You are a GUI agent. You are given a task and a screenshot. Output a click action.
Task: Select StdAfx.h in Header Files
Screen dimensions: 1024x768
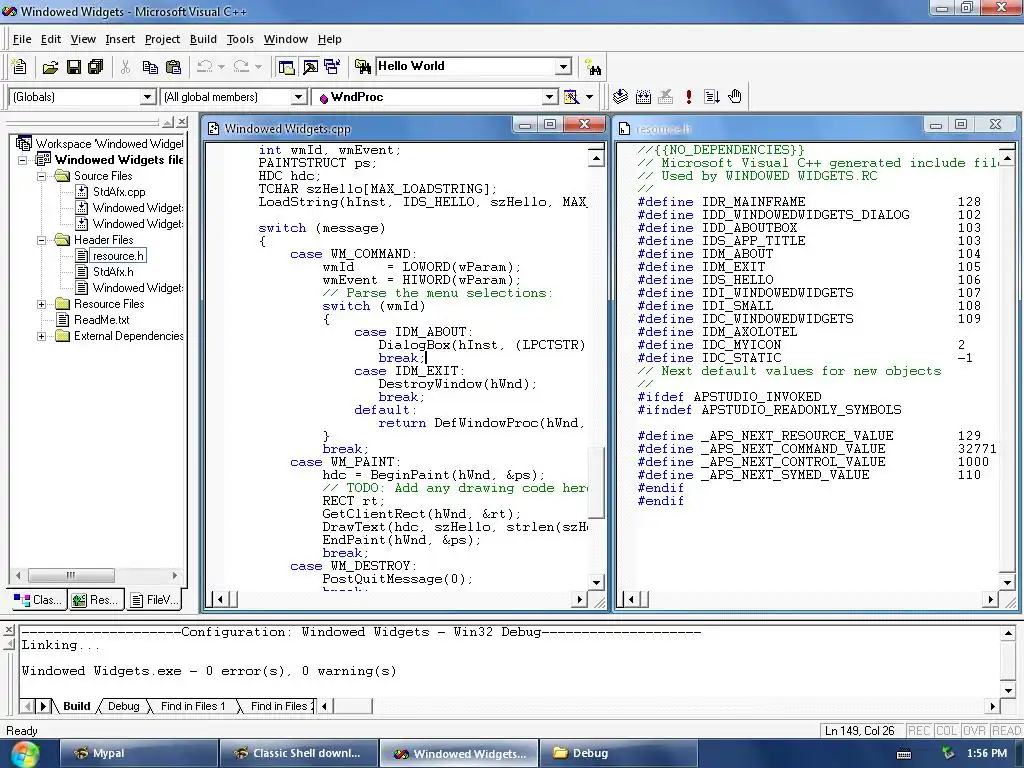[113, 272]
